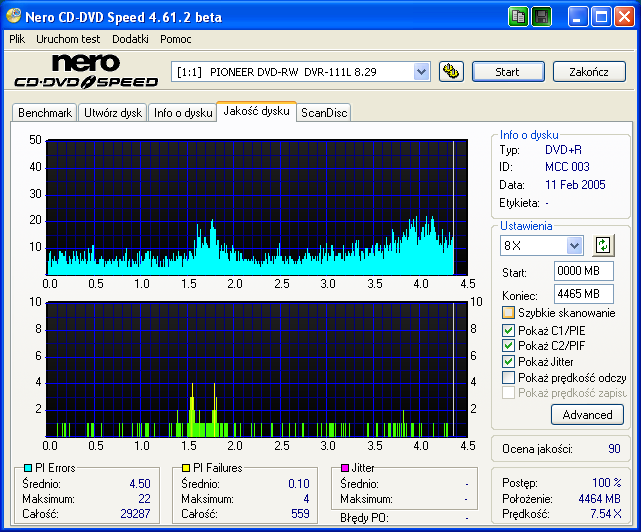
Task: Click the Start 0000 MB input field
Action: 584,271
